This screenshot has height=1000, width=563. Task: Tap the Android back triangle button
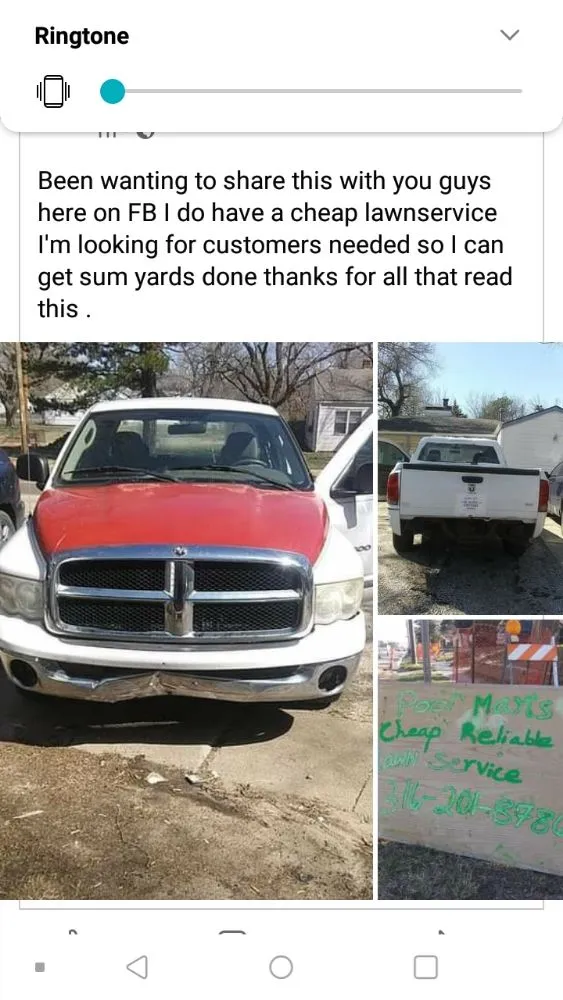(x=137, y=967)
